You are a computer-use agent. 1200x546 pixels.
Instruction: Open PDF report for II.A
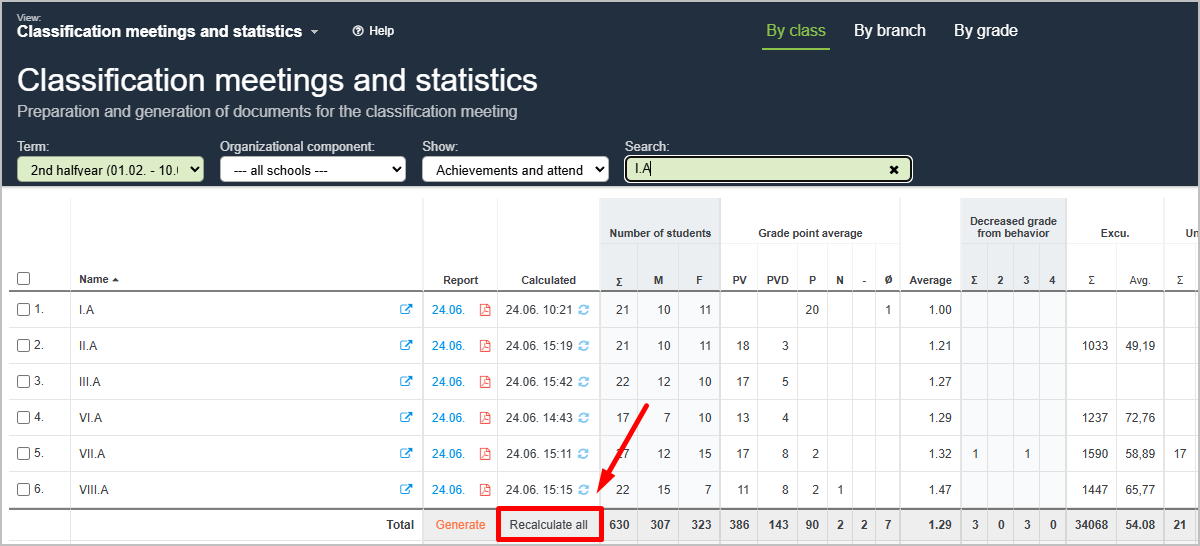point(485,346)
